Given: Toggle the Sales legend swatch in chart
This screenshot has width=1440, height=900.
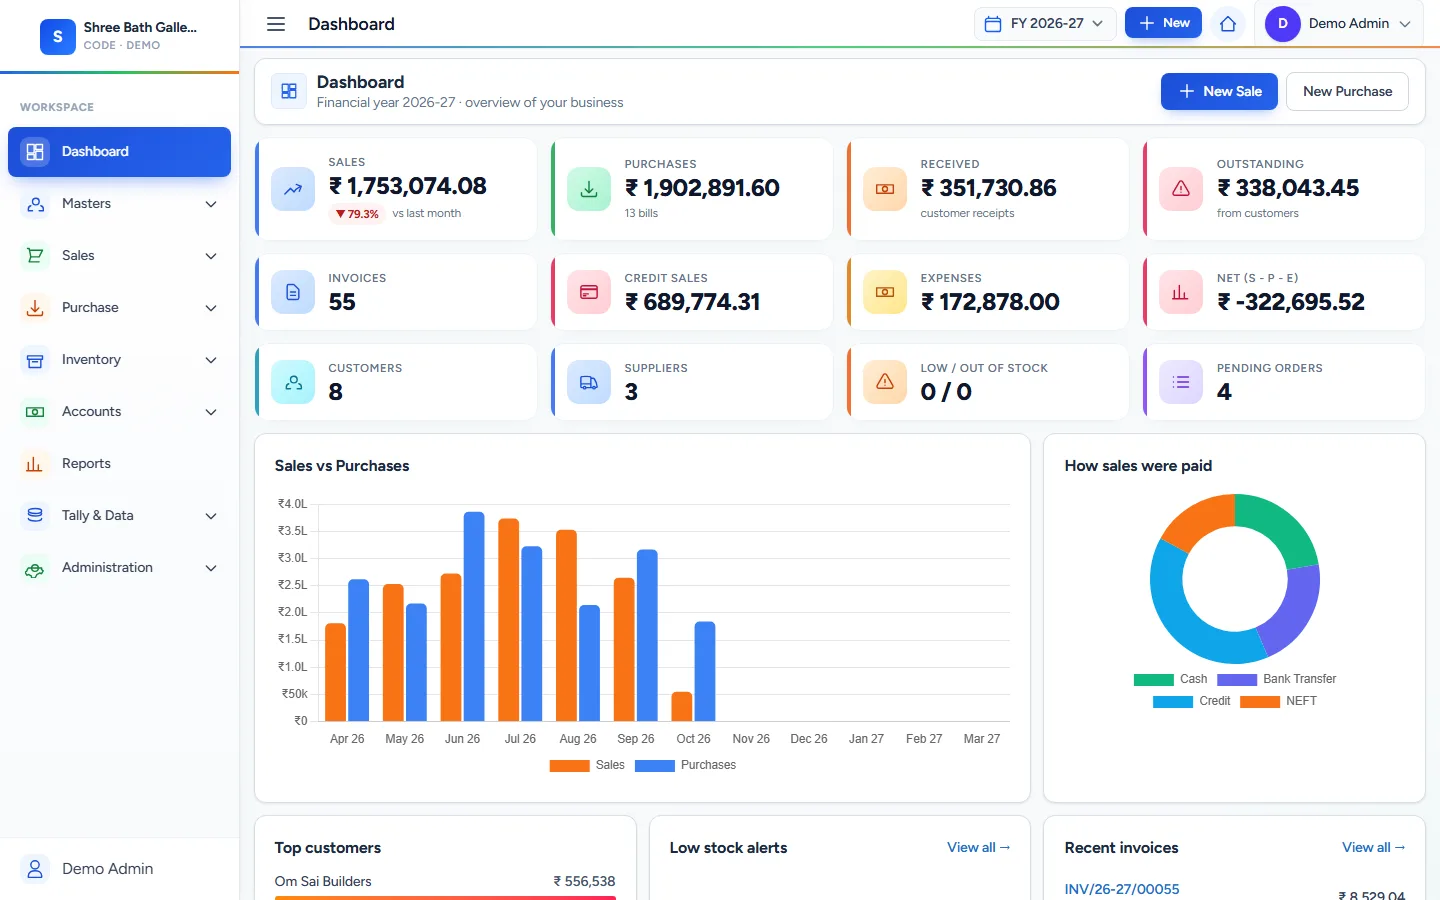Looking at the screenshot, I should pos(569,766).
